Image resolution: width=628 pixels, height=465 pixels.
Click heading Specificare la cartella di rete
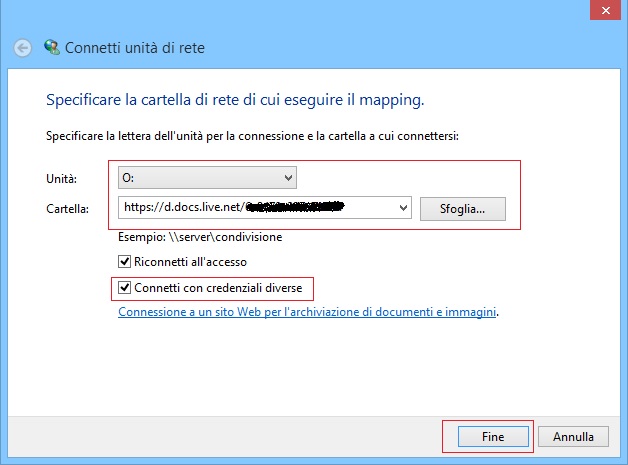click(235, 100)
